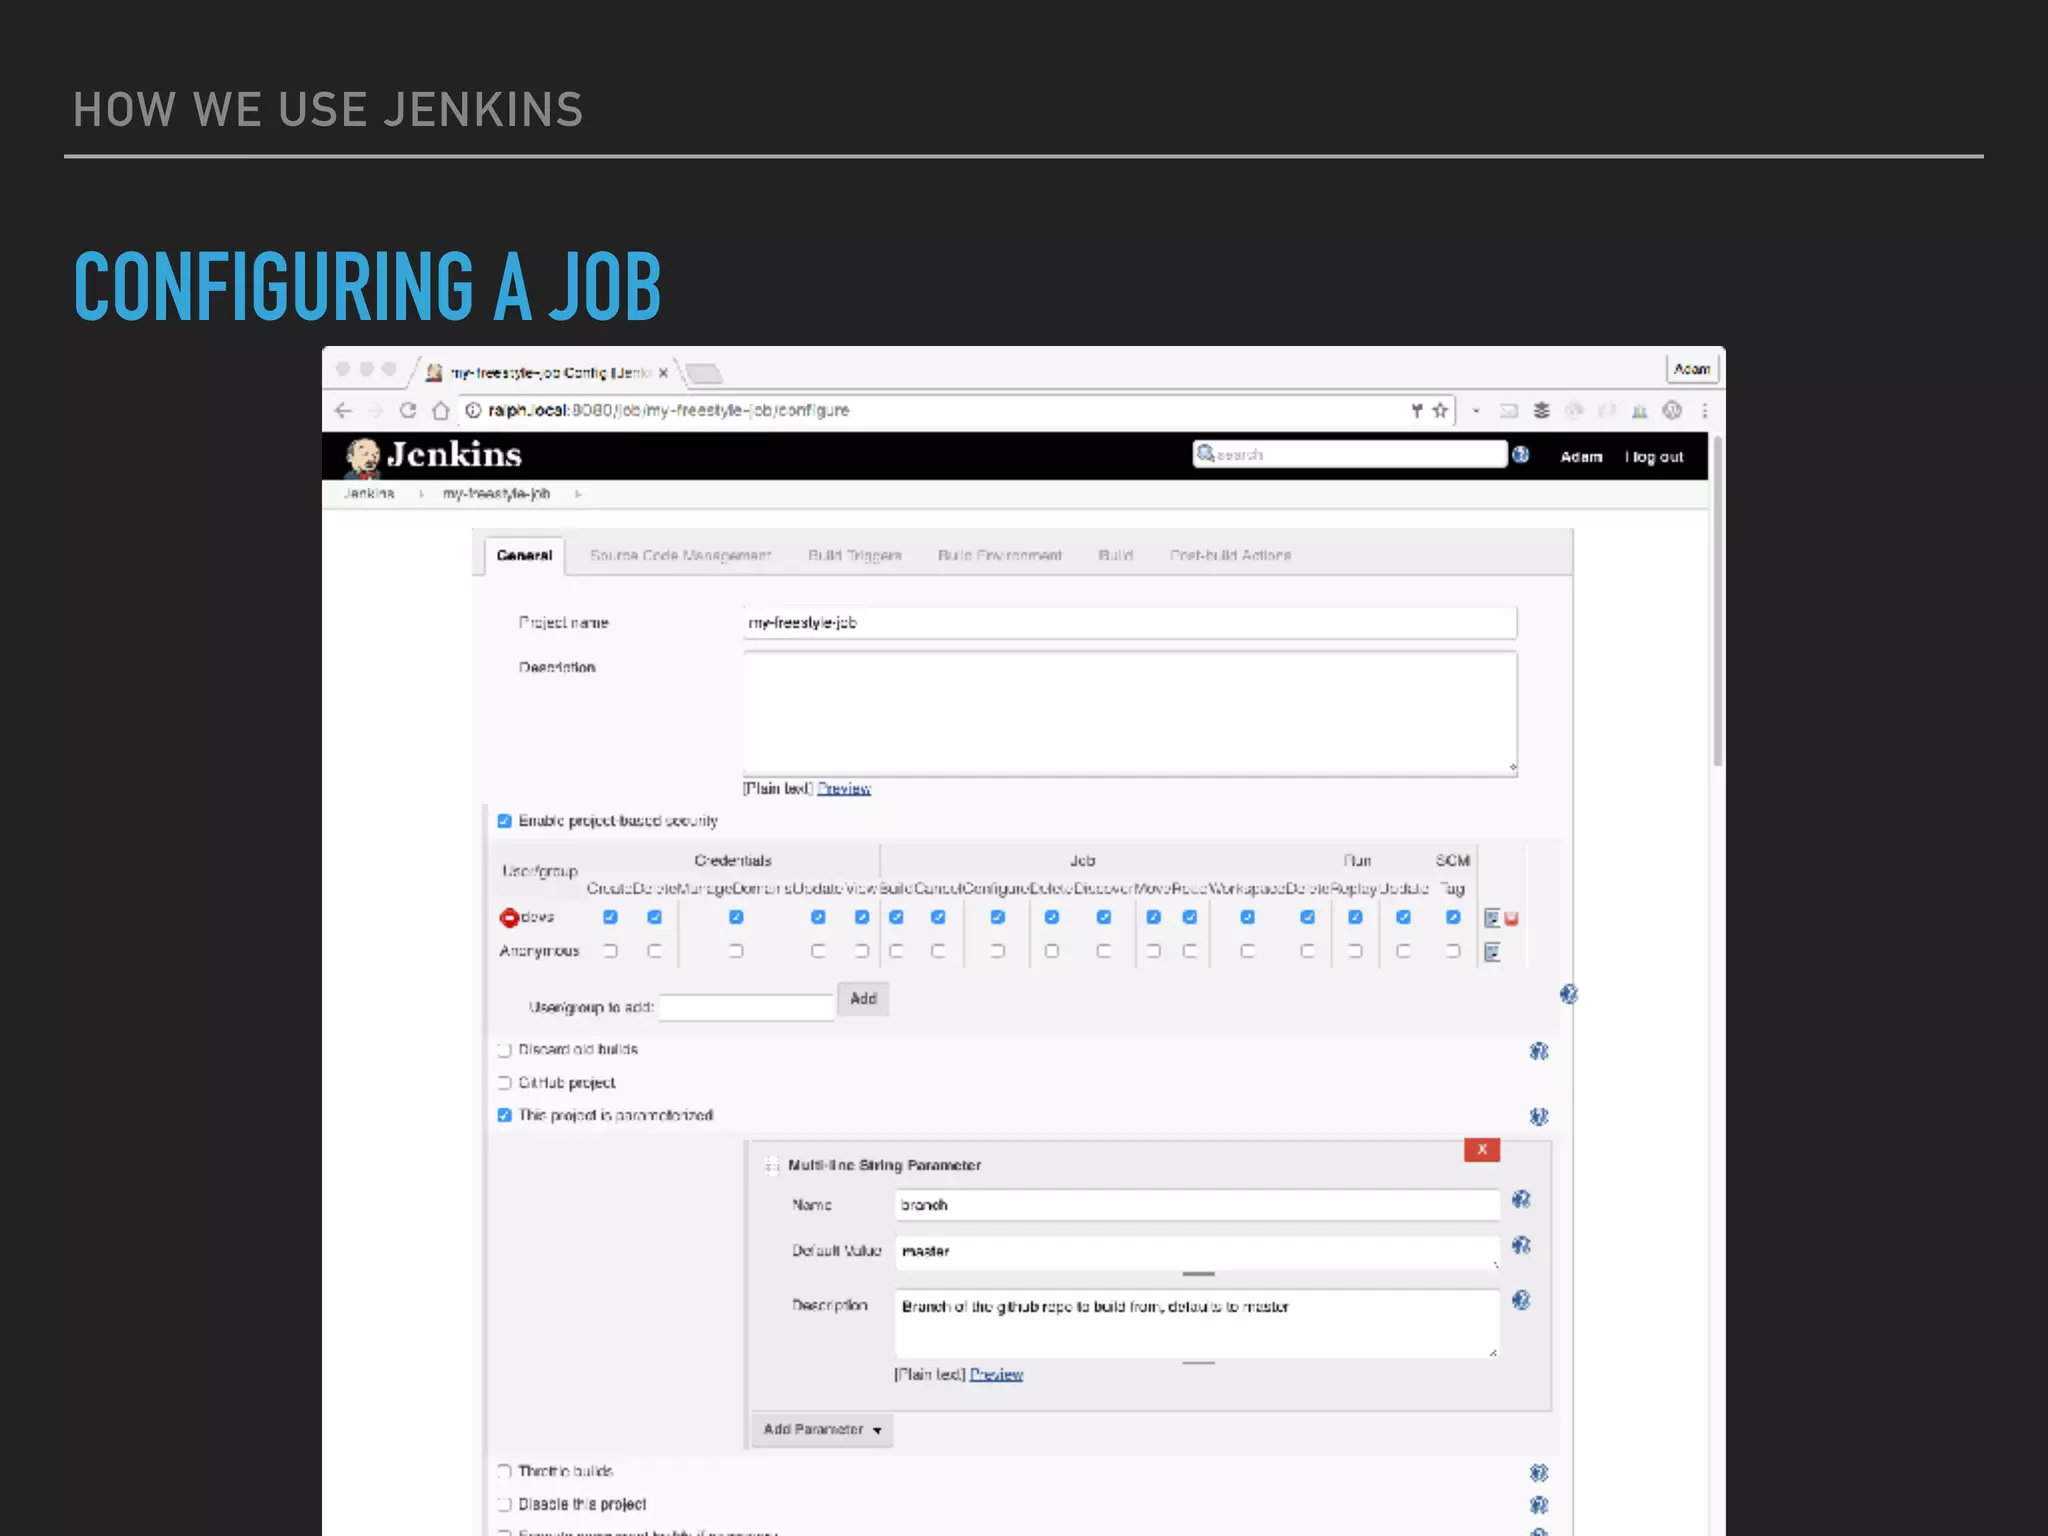Uncheck devs SCM Tag permission
This screenshot has width=2048, height=1536.
pyautogui.click(x=1453, y=917)
